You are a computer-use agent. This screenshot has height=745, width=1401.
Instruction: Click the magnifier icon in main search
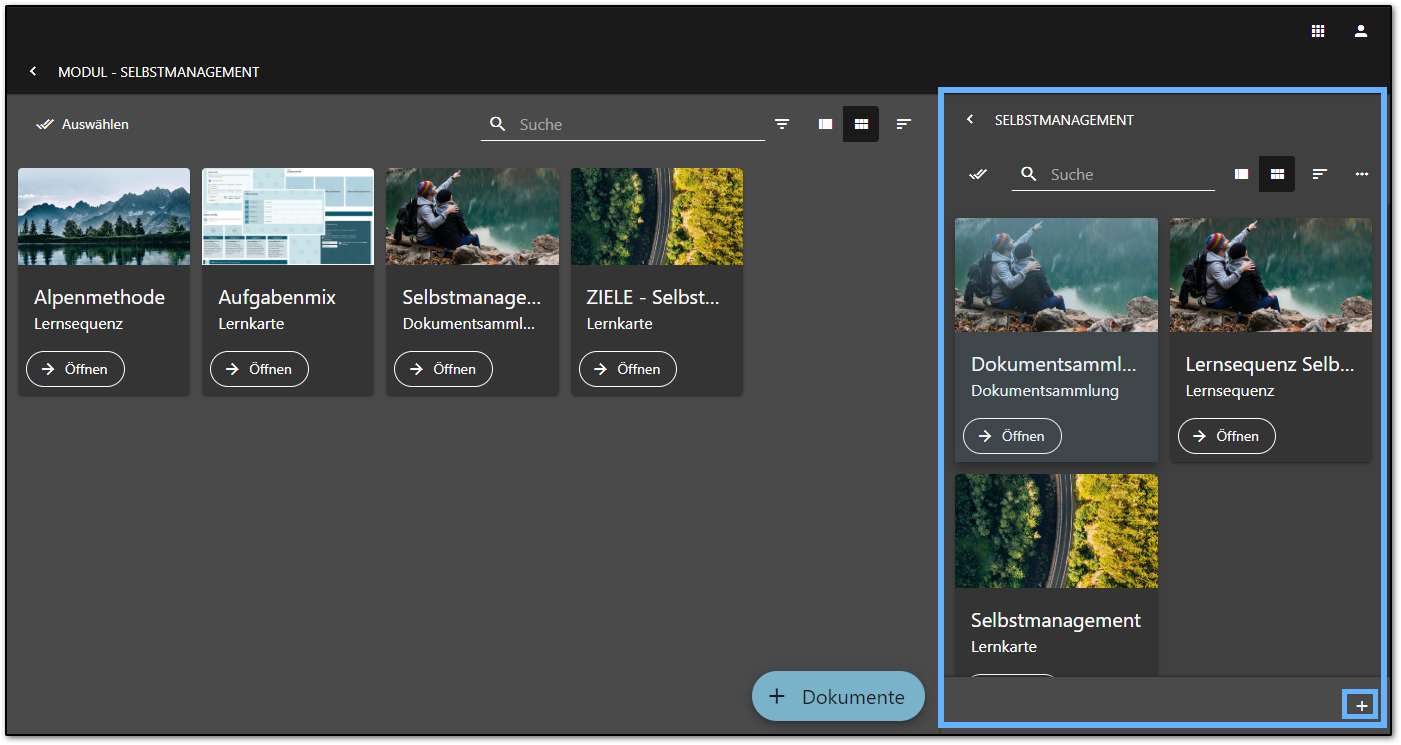tap(498, 124)
